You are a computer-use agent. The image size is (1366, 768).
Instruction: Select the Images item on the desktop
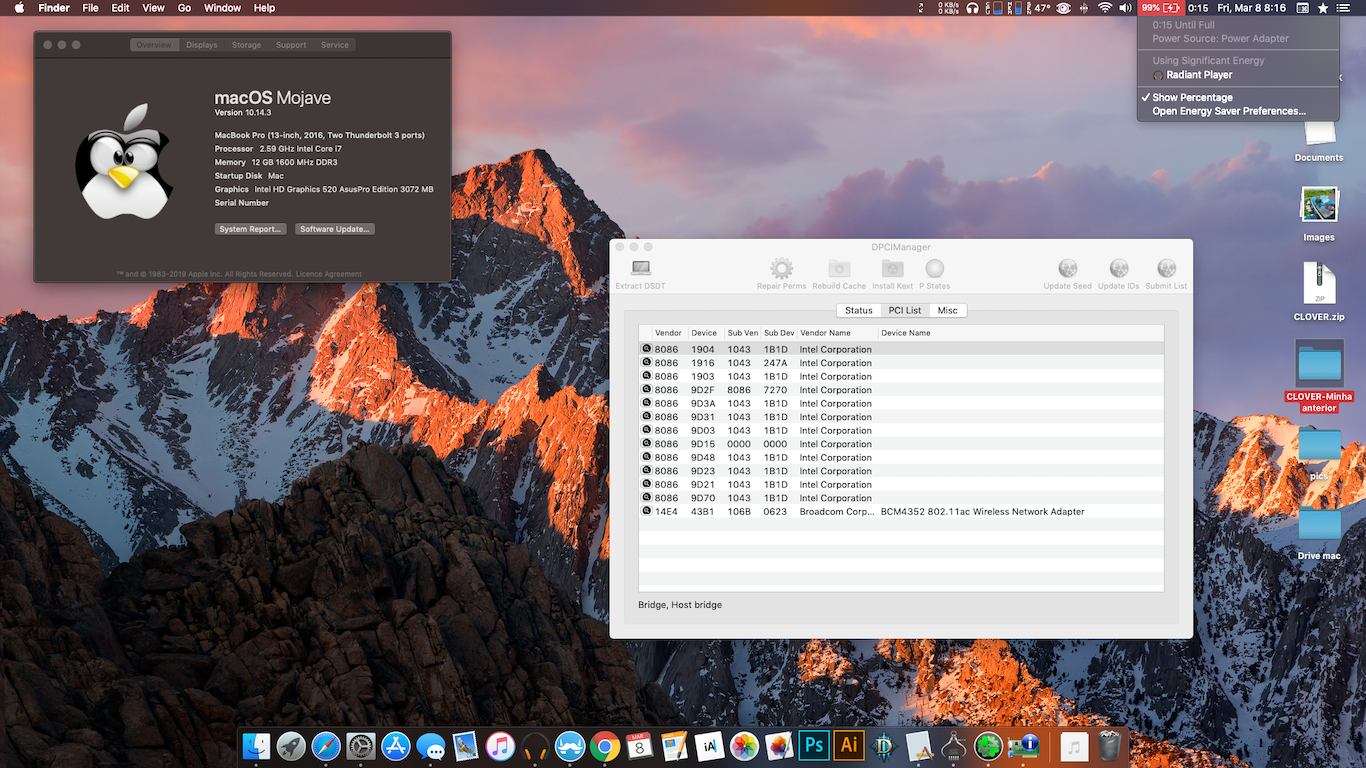pos(1319,214)
